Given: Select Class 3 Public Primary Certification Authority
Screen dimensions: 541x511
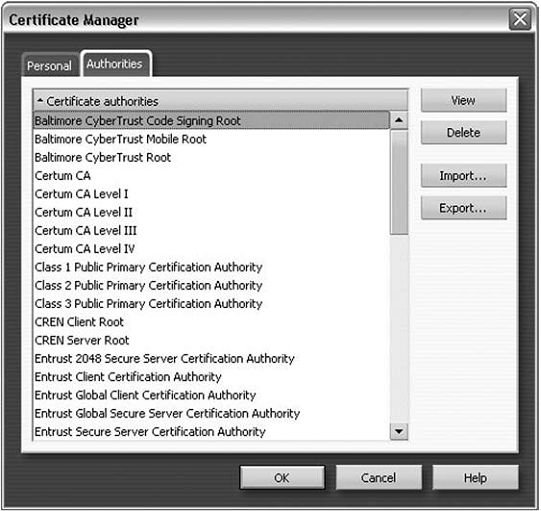Looking at the screenshot, I should click(x=212, y=304).
